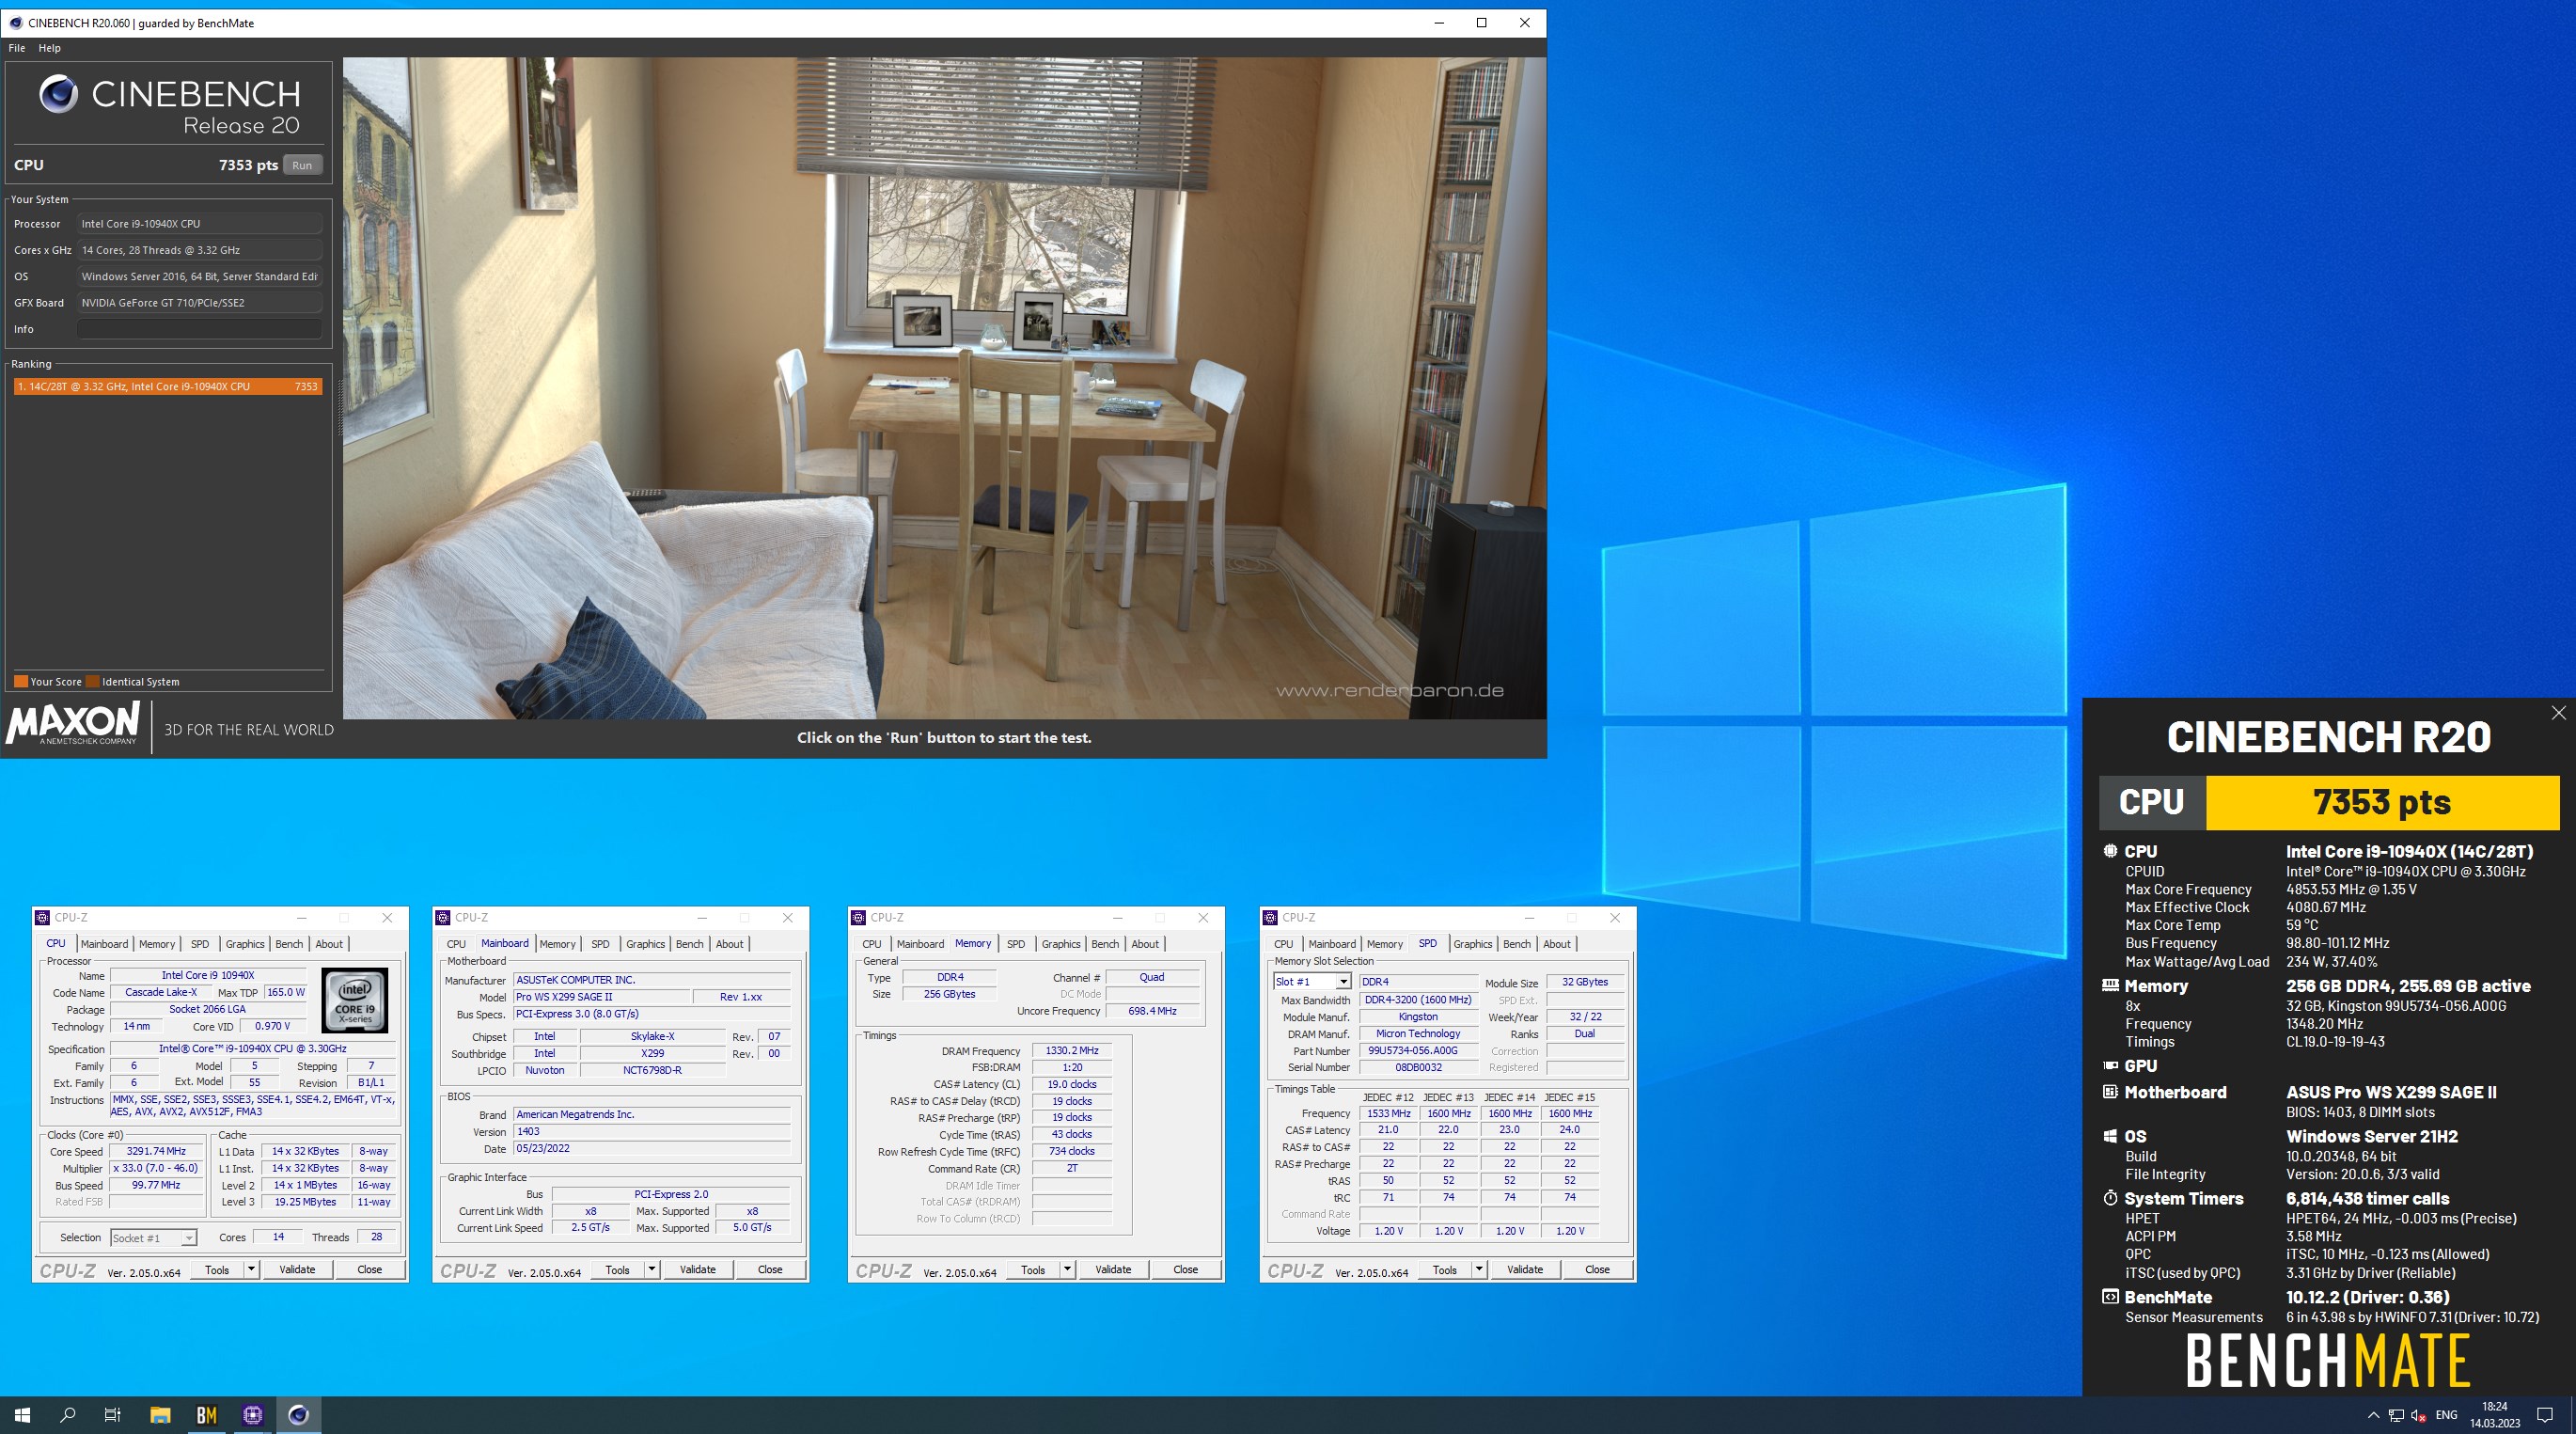
Task: Open Slot #1 dropdown in SPD window
Action: (1312, 982)
